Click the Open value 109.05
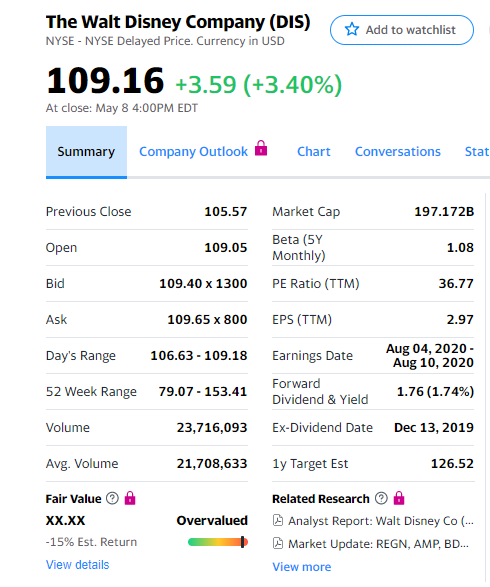Screen dimensions: 490x587 [x=226, y=247]
